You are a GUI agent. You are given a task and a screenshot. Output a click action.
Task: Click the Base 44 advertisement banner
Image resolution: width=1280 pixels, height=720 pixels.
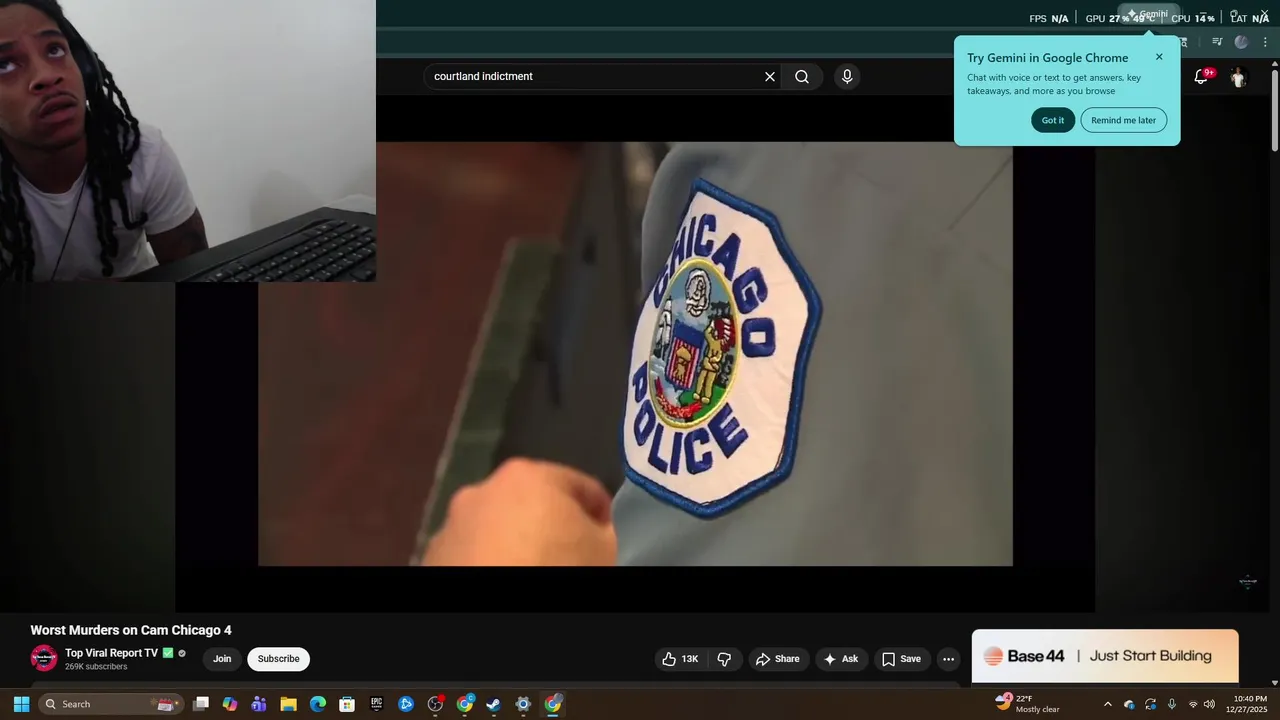1105,656
